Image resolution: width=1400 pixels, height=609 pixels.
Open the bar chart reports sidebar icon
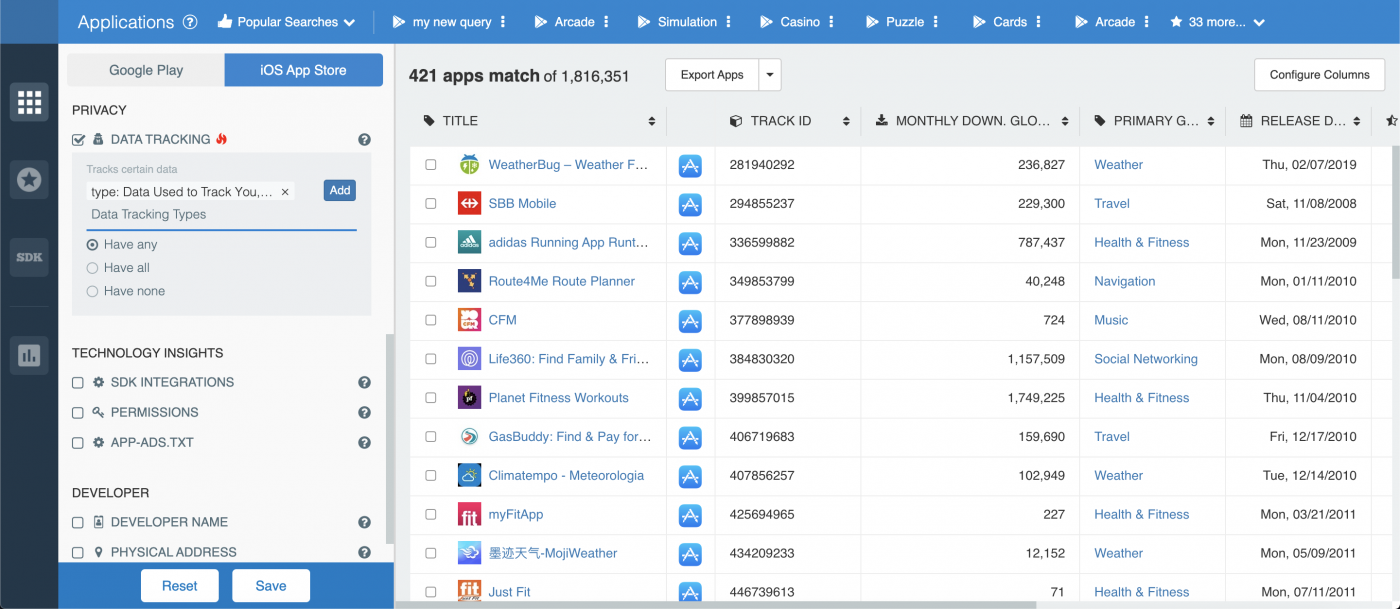pos(29,355)
